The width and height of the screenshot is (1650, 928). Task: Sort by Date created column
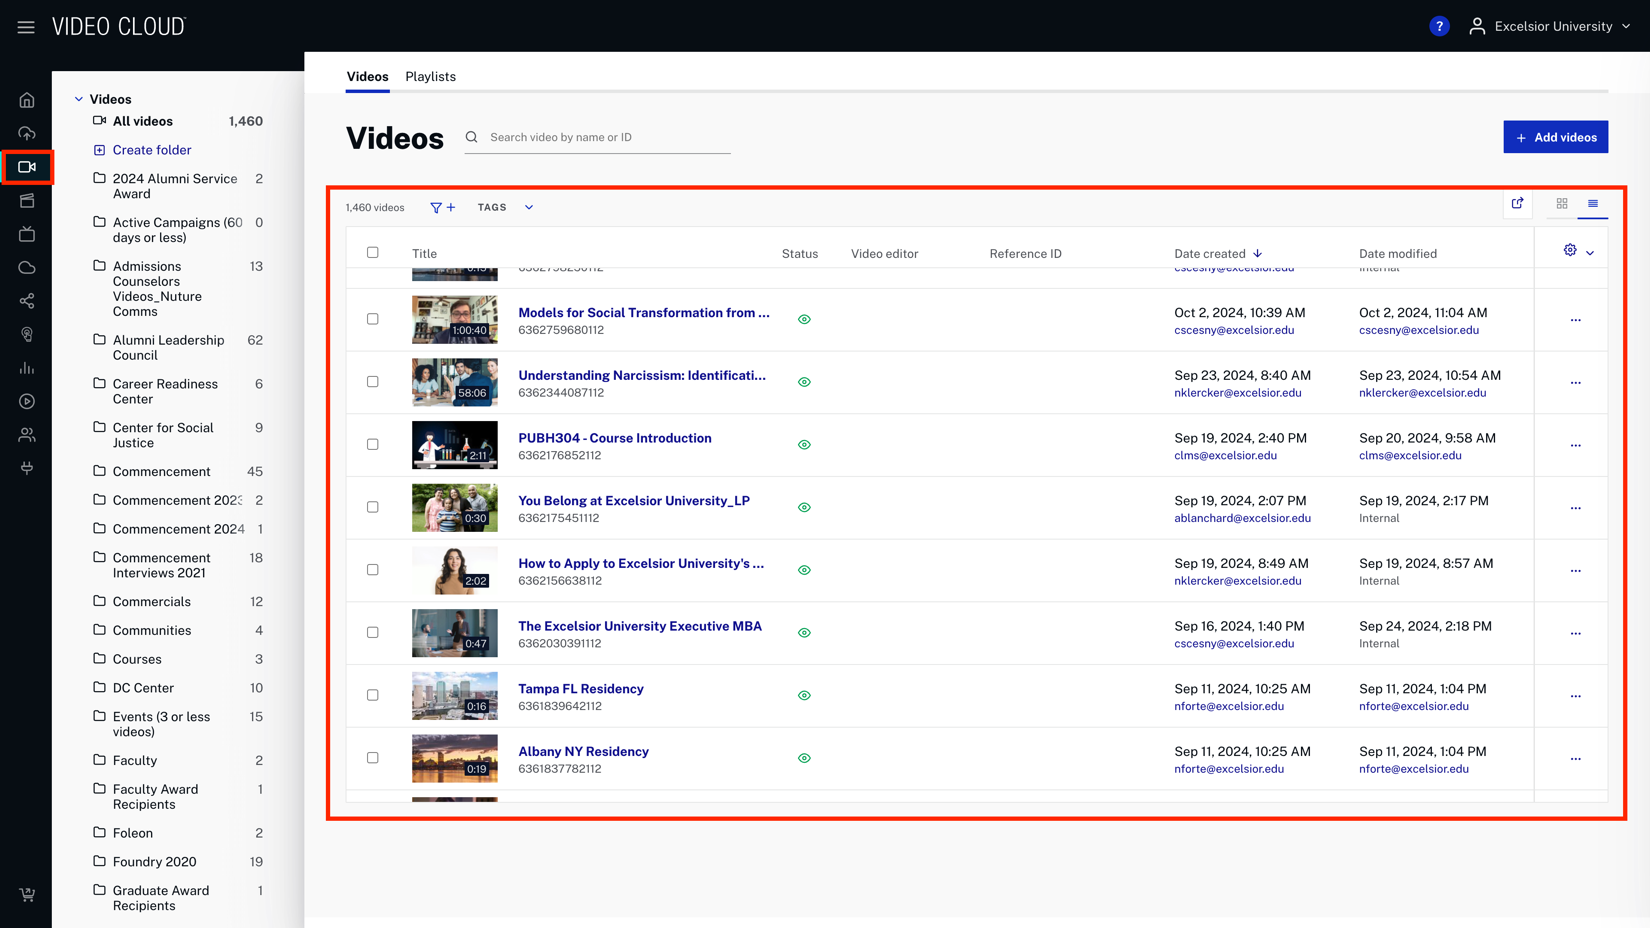[1218, 254]
